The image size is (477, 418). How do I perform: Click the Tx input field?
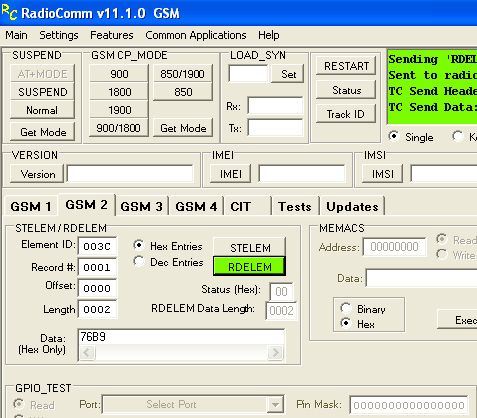click(275, 128)
